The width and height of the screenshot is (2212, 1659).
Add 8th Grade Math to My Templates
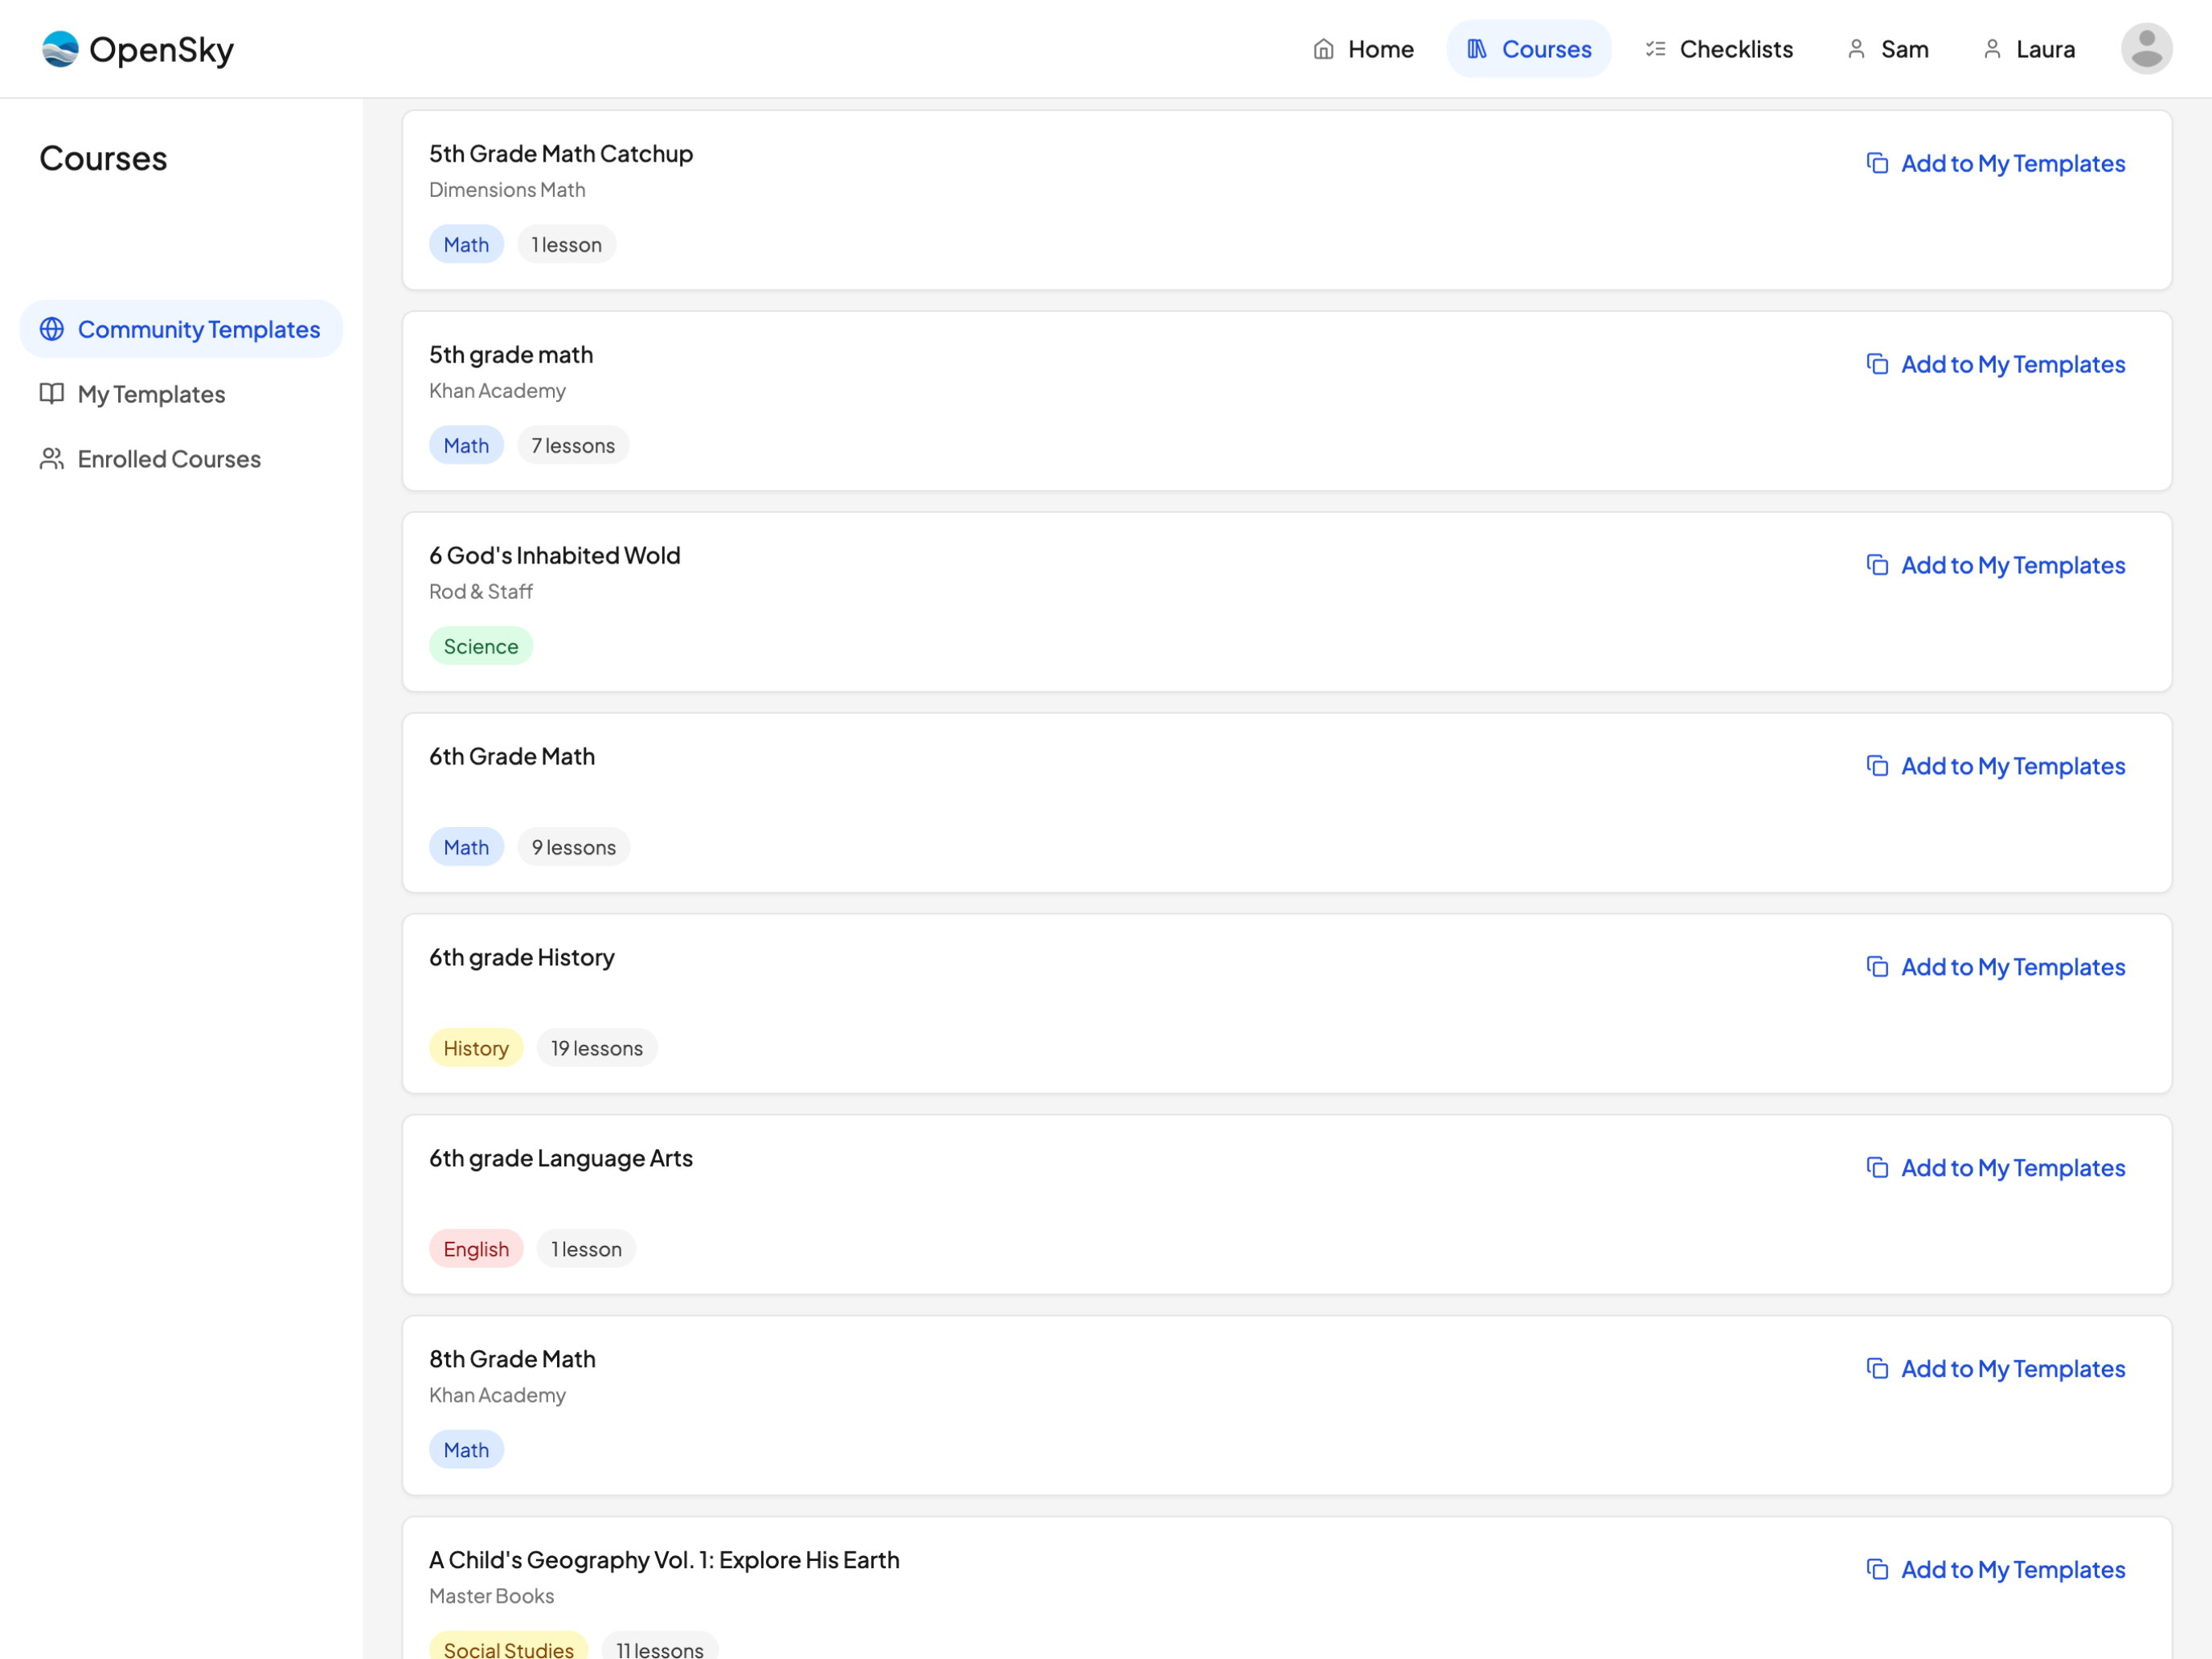(x=1995, y=1369)
